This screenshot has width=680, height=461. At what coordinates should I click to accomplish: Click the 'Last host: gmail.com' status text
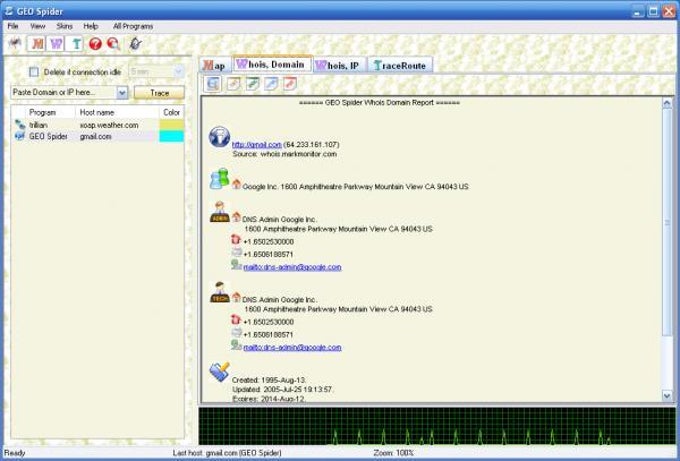click(227, 453)
